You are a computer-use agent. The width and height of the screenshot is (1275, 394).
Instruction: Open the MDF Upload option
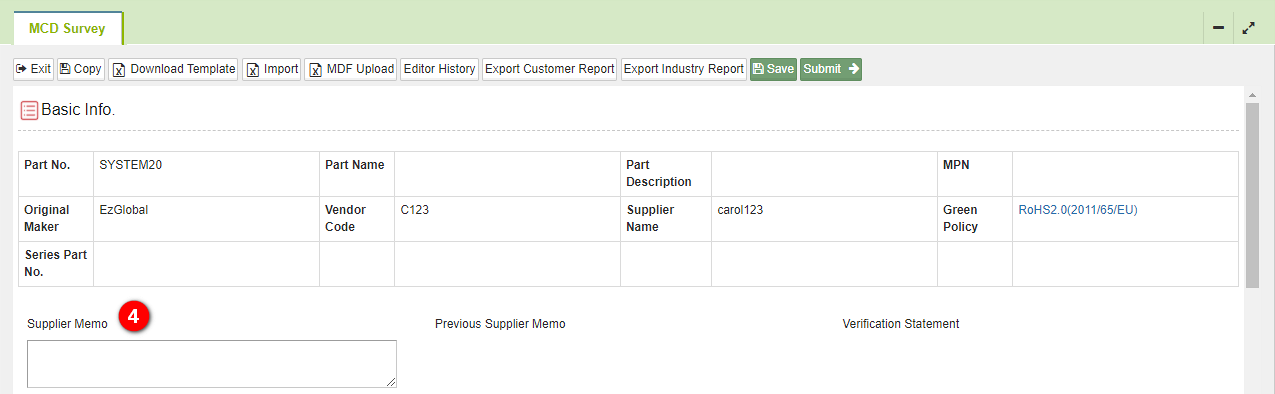coord(350,69)
